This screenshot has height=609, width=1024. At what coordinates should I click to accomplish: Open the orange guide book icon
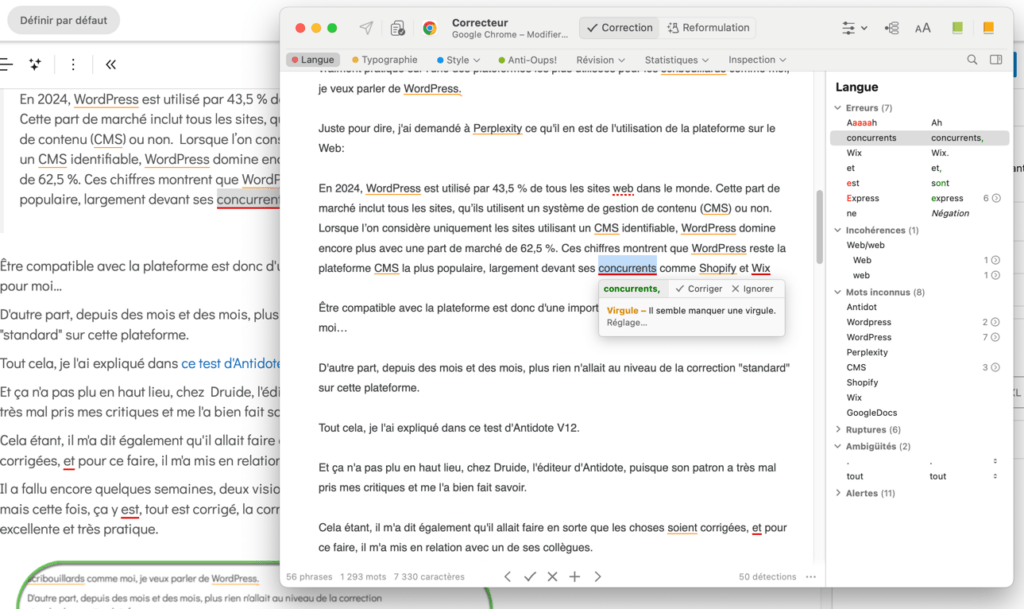click(988, 27)
